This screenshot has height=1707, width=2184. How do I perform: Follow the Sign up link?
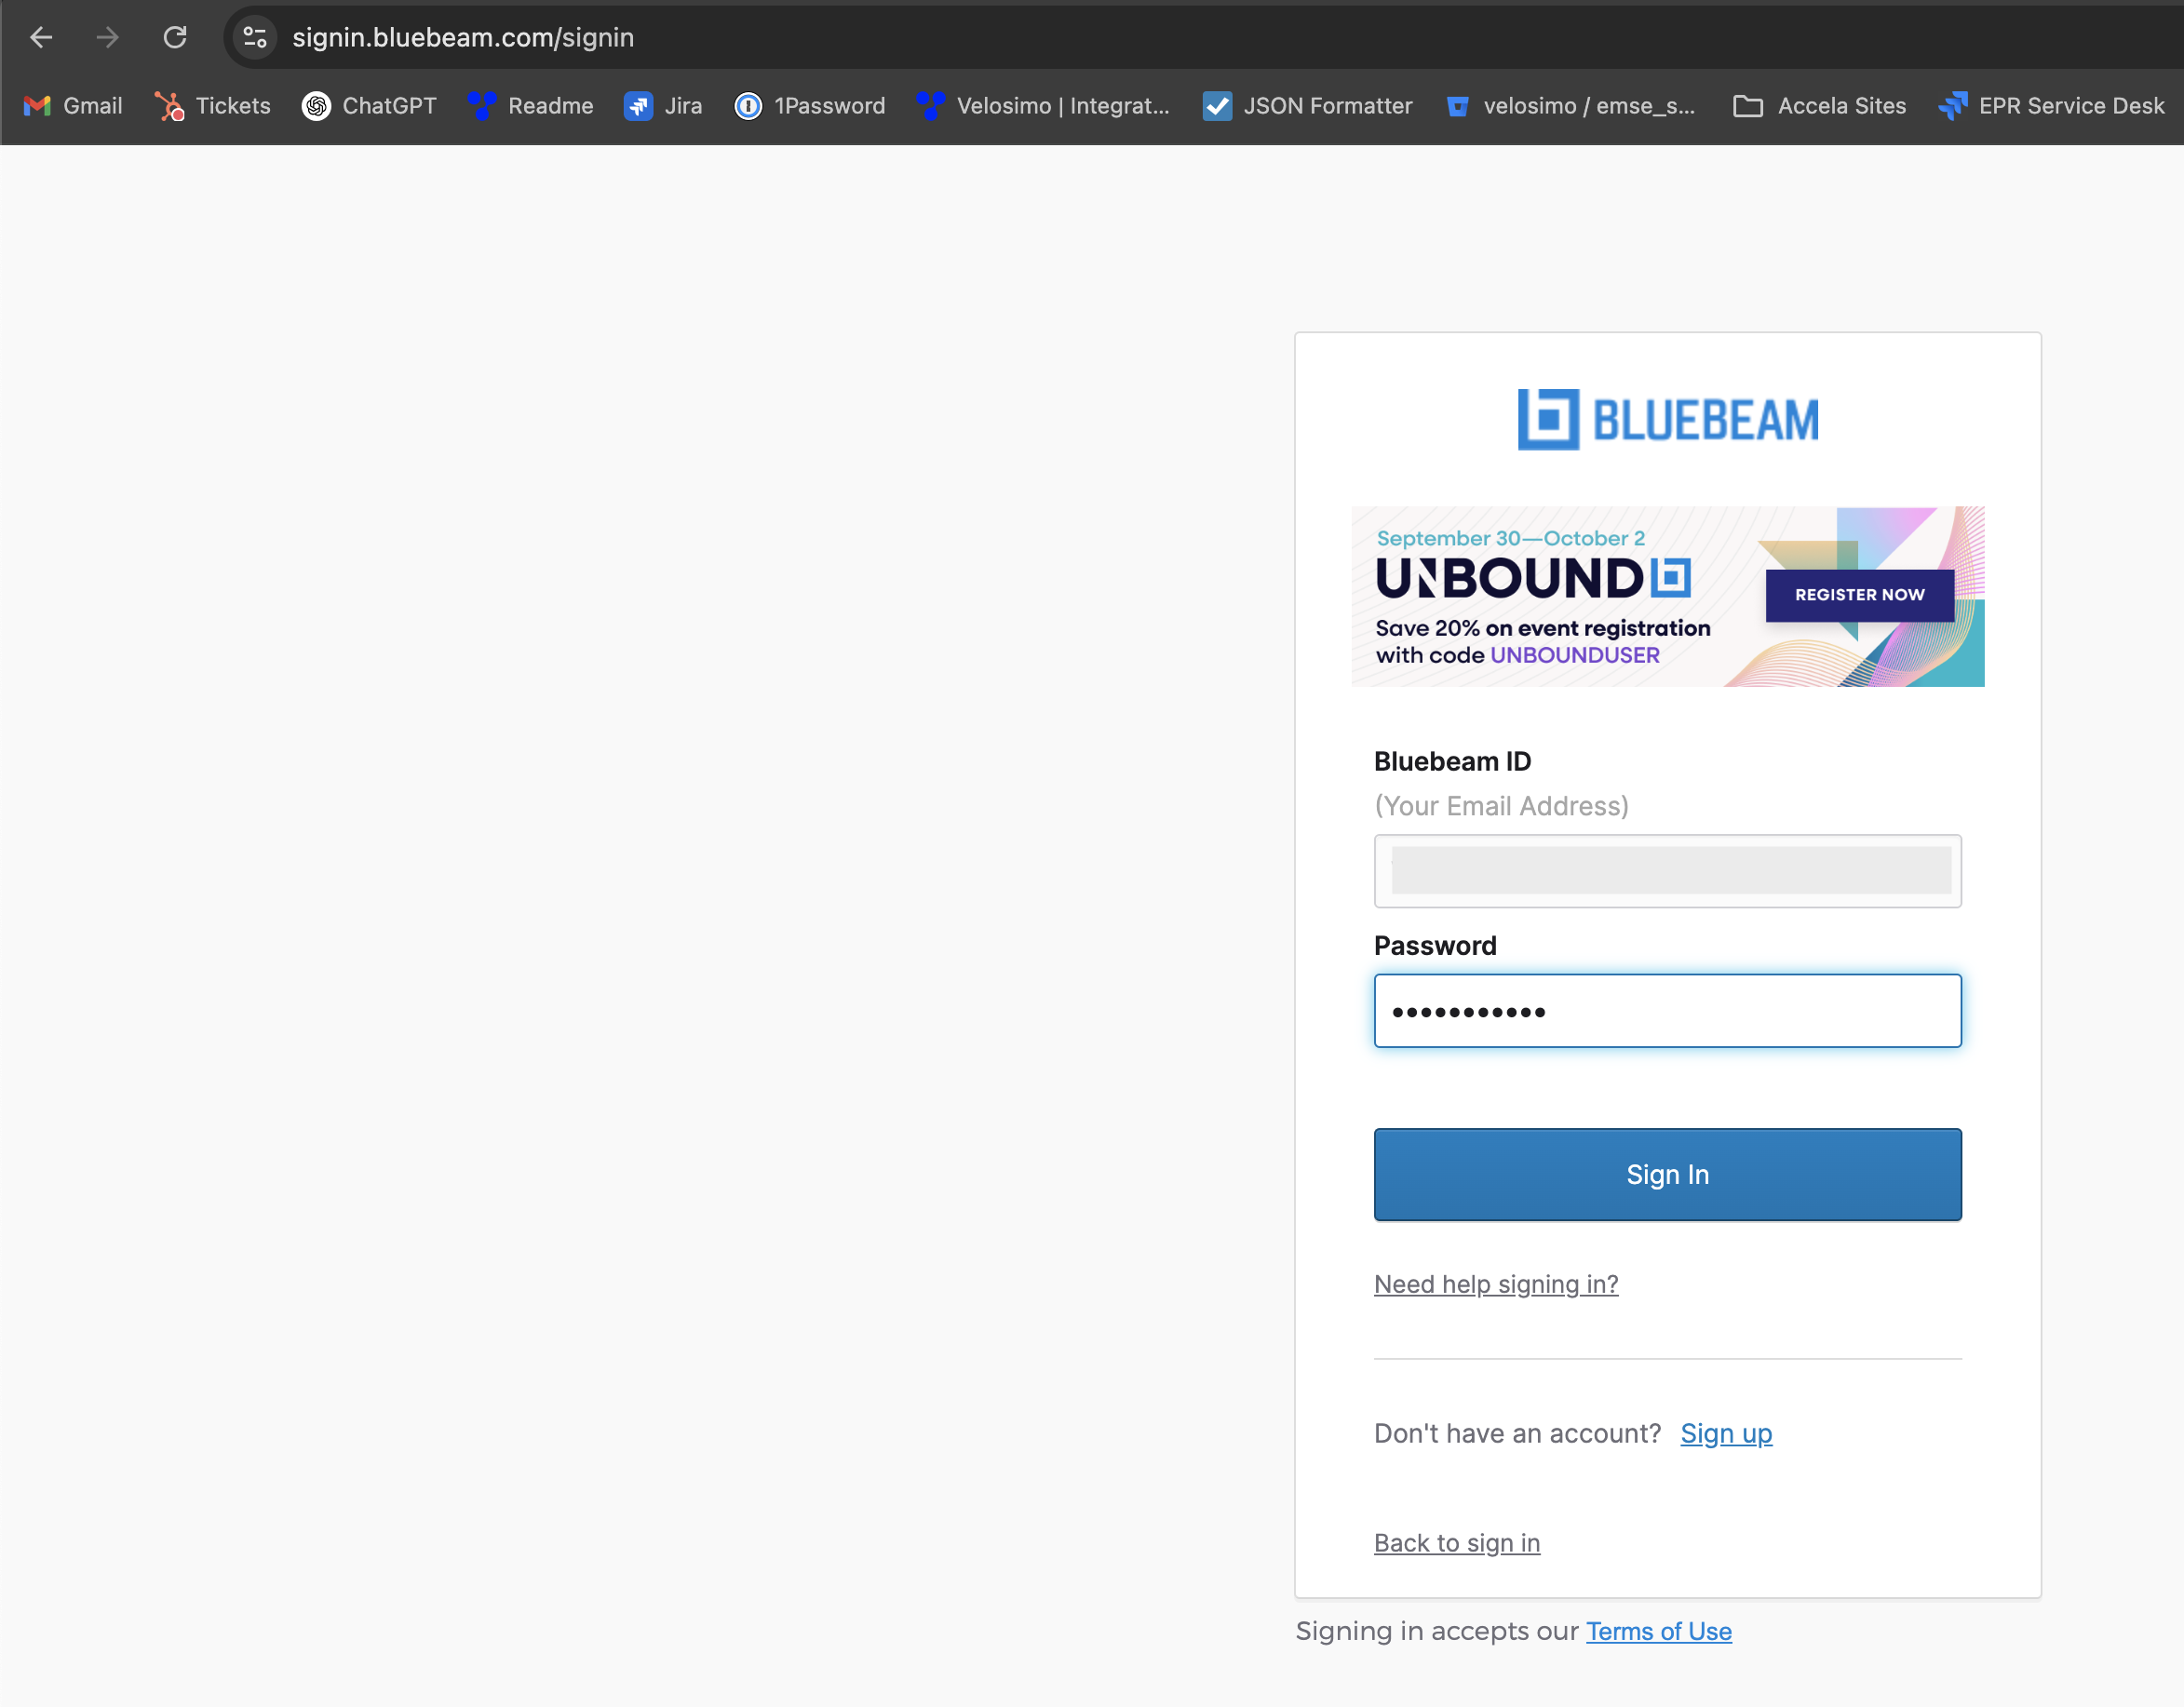1726,1434
